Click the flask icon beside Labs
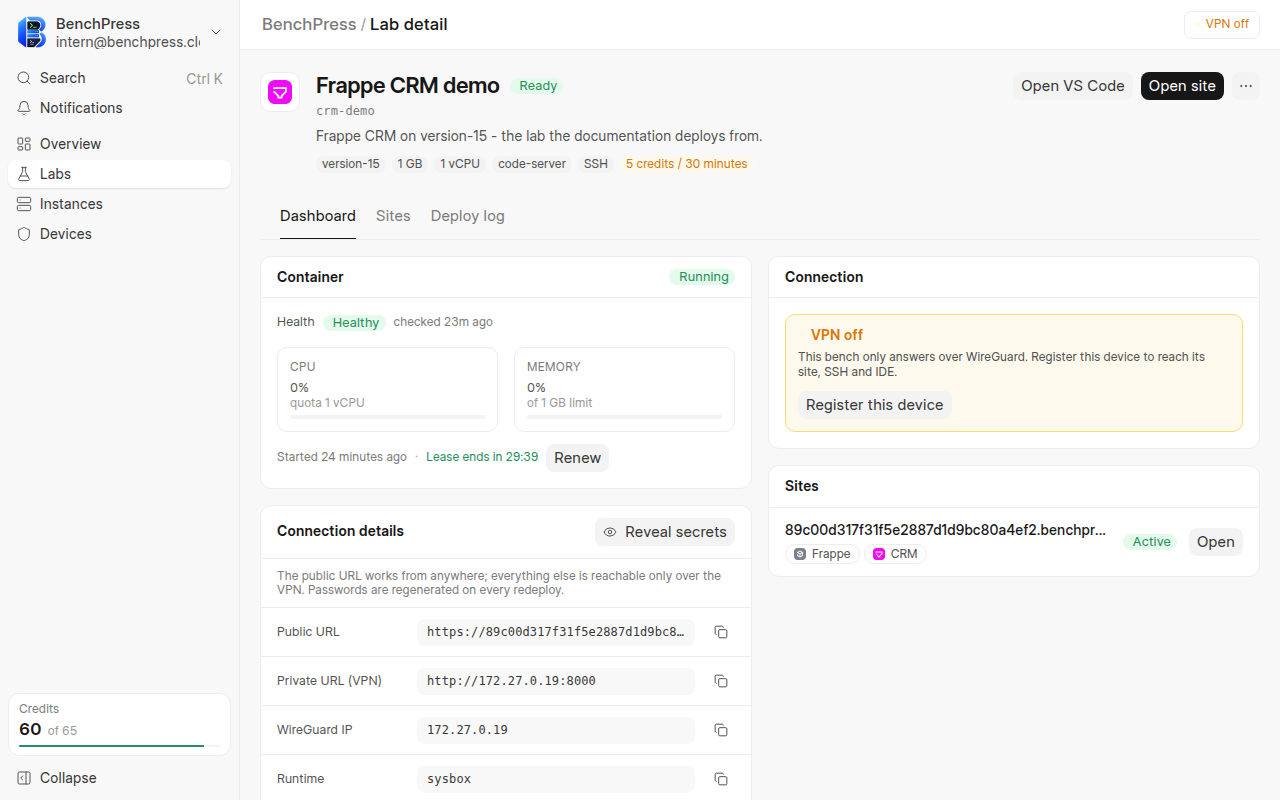1280x800 pixels. click(x=24, y=174)
